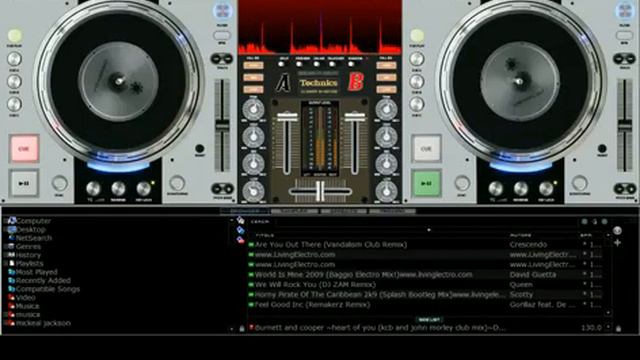640x360 pixels.
Task: Expand the Desktop tree node
Action: [5, 229]
